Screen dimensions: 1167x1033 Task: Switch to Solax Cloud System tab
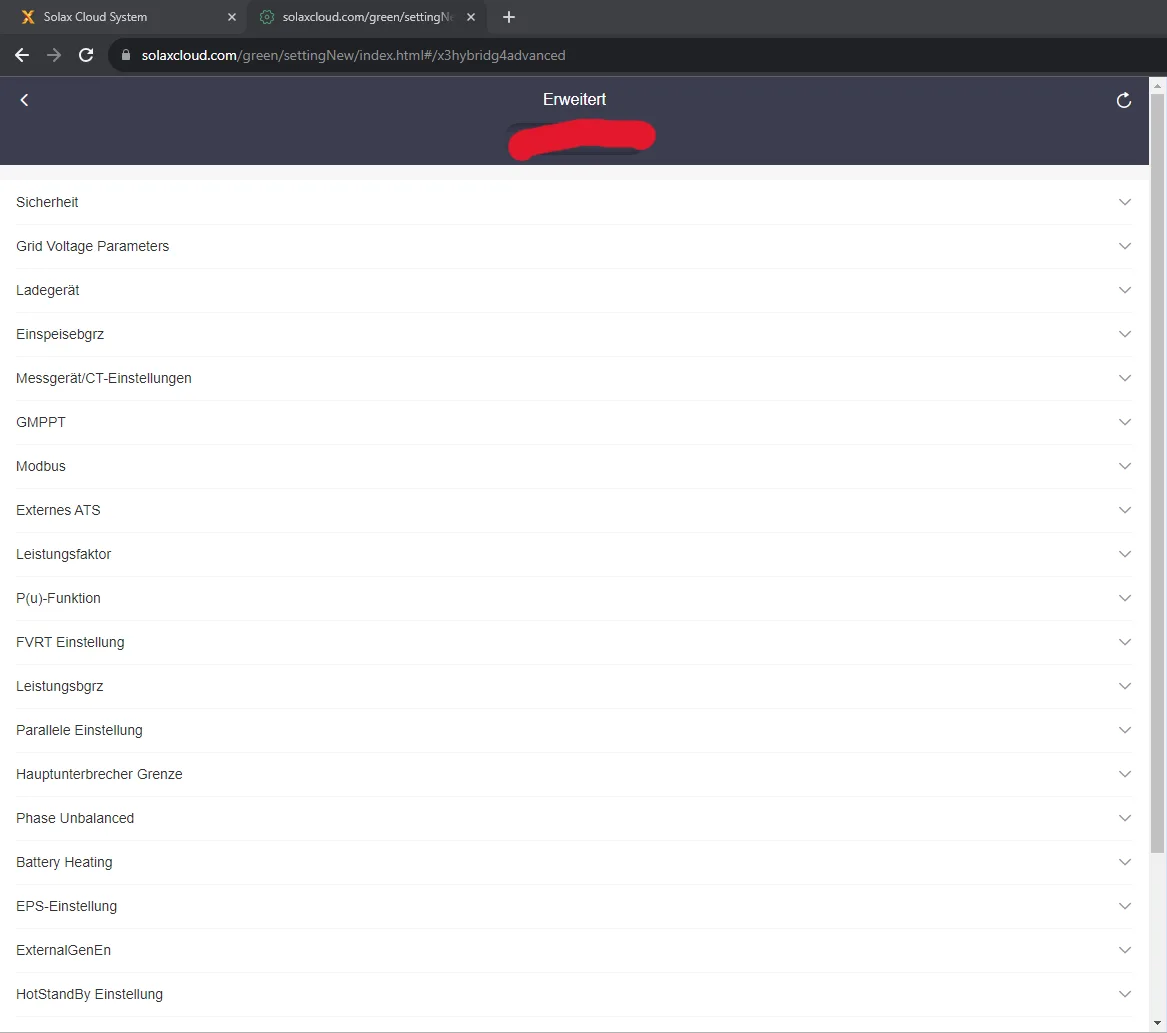click(110, 17)
